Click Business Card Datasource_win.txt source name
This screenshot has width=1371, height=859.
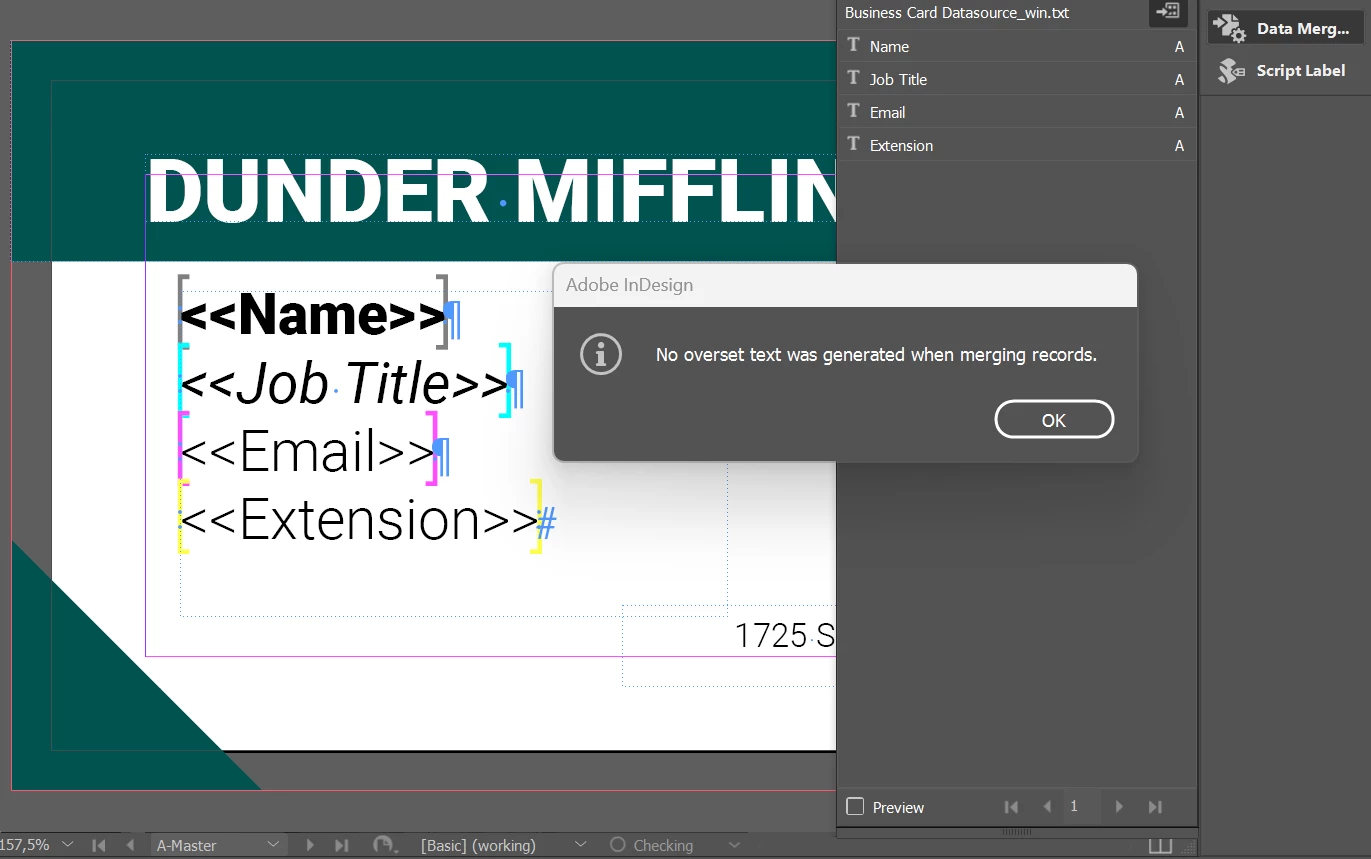(x=957, y=13)
